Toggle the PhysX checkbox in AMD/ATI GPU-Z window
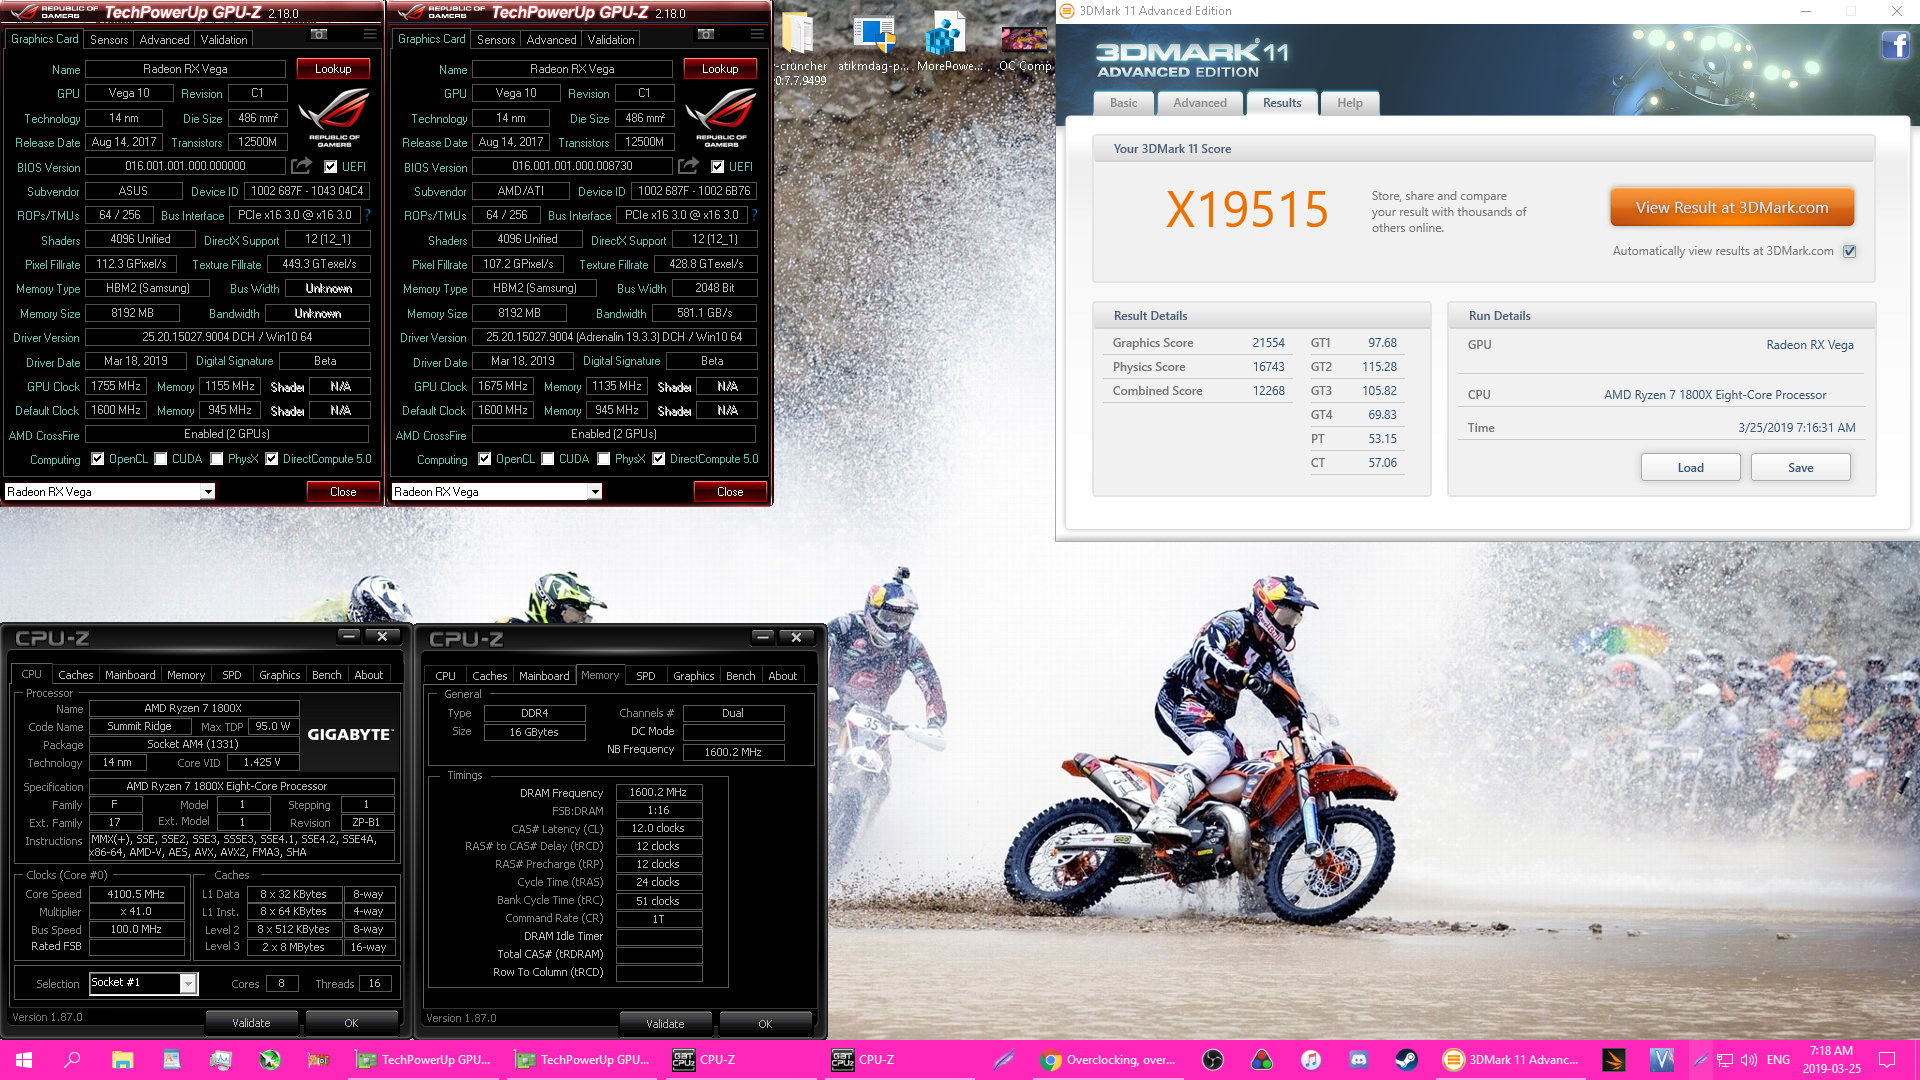Screen dimensions: 1920x1080 coord(603,459)
